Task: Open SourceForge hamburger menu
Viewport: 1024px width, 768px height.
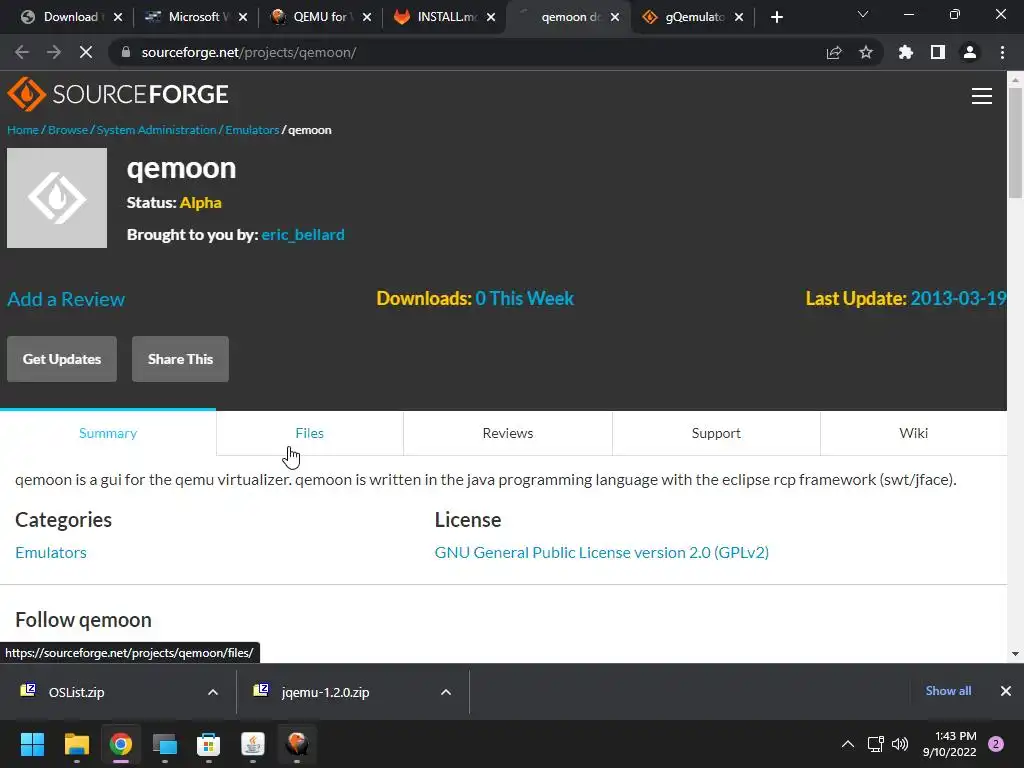Action: 982,96
